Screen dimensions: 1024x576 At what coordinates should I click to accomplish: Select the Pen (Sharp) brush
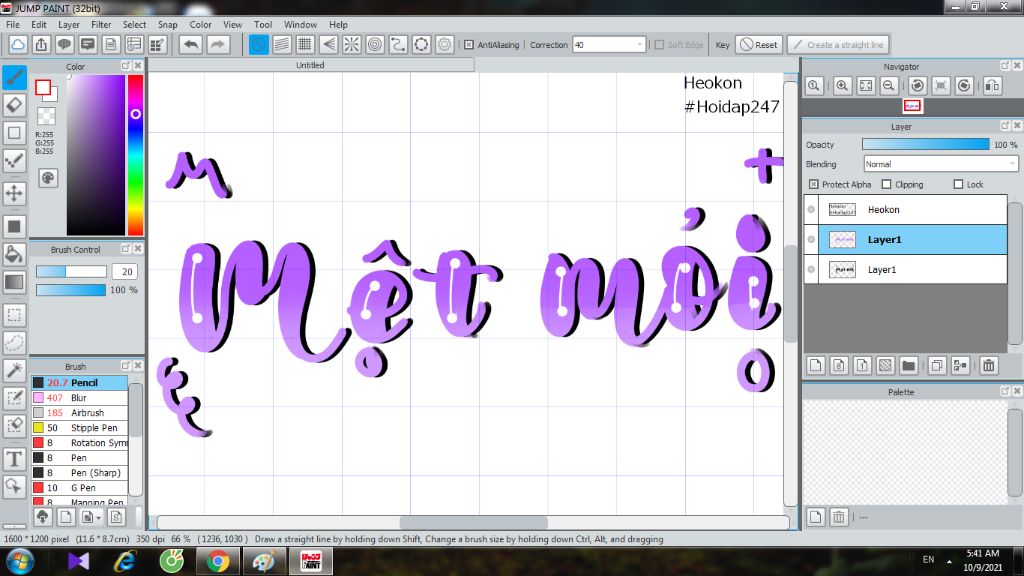[x=80, y=473]
